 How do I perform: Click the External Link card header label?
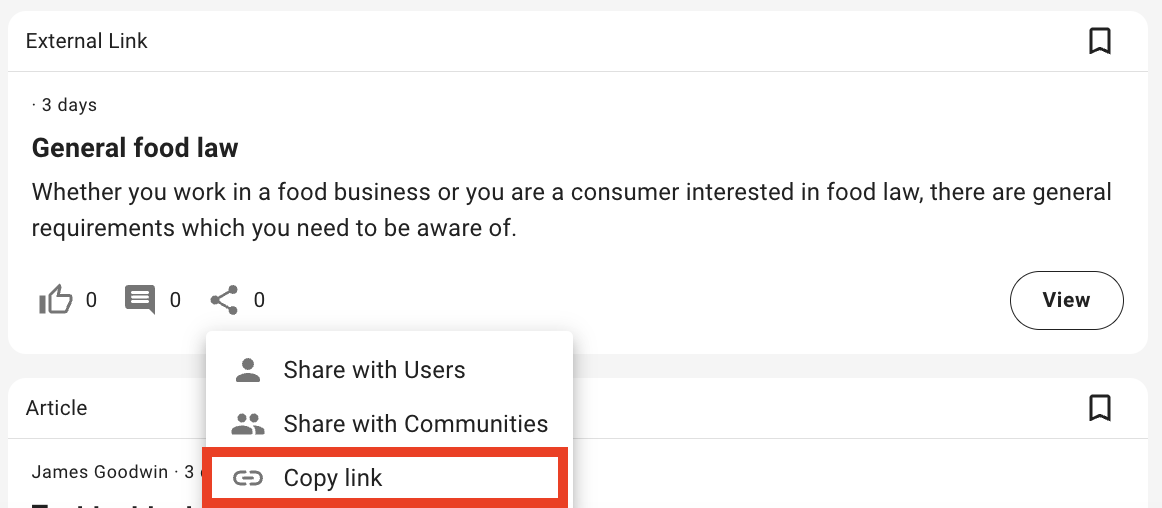pyautogui.click(x=86, y=41)
